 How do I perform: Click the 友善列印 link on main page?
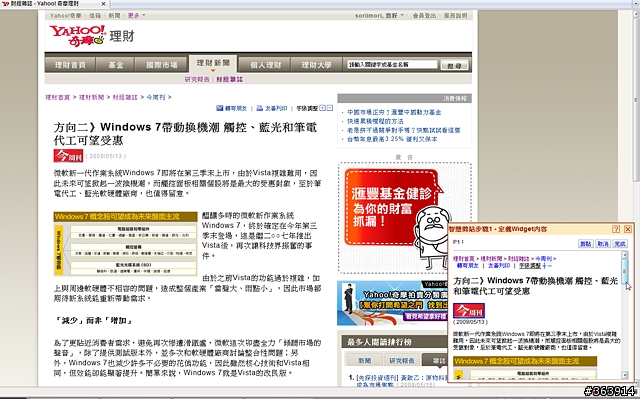pyautogui.click(x=276, y=108)
